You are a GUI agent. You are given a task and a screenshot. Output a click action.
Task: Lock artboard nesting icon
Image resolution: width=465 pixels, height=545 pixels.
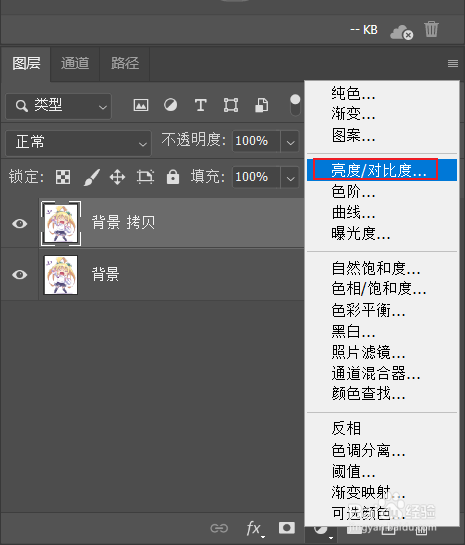click(145, 177)
